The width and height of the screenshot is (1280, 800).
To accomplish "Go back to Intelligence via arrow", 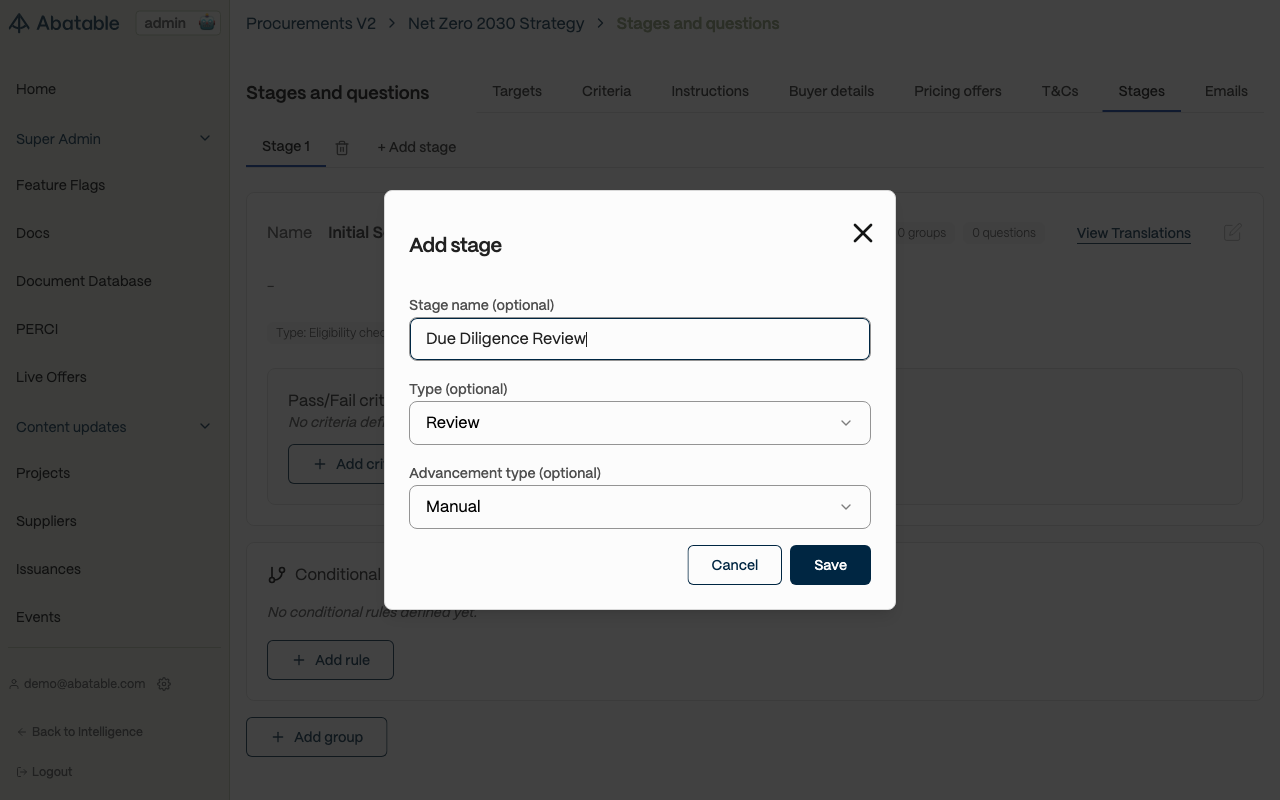I will [22, 732].
